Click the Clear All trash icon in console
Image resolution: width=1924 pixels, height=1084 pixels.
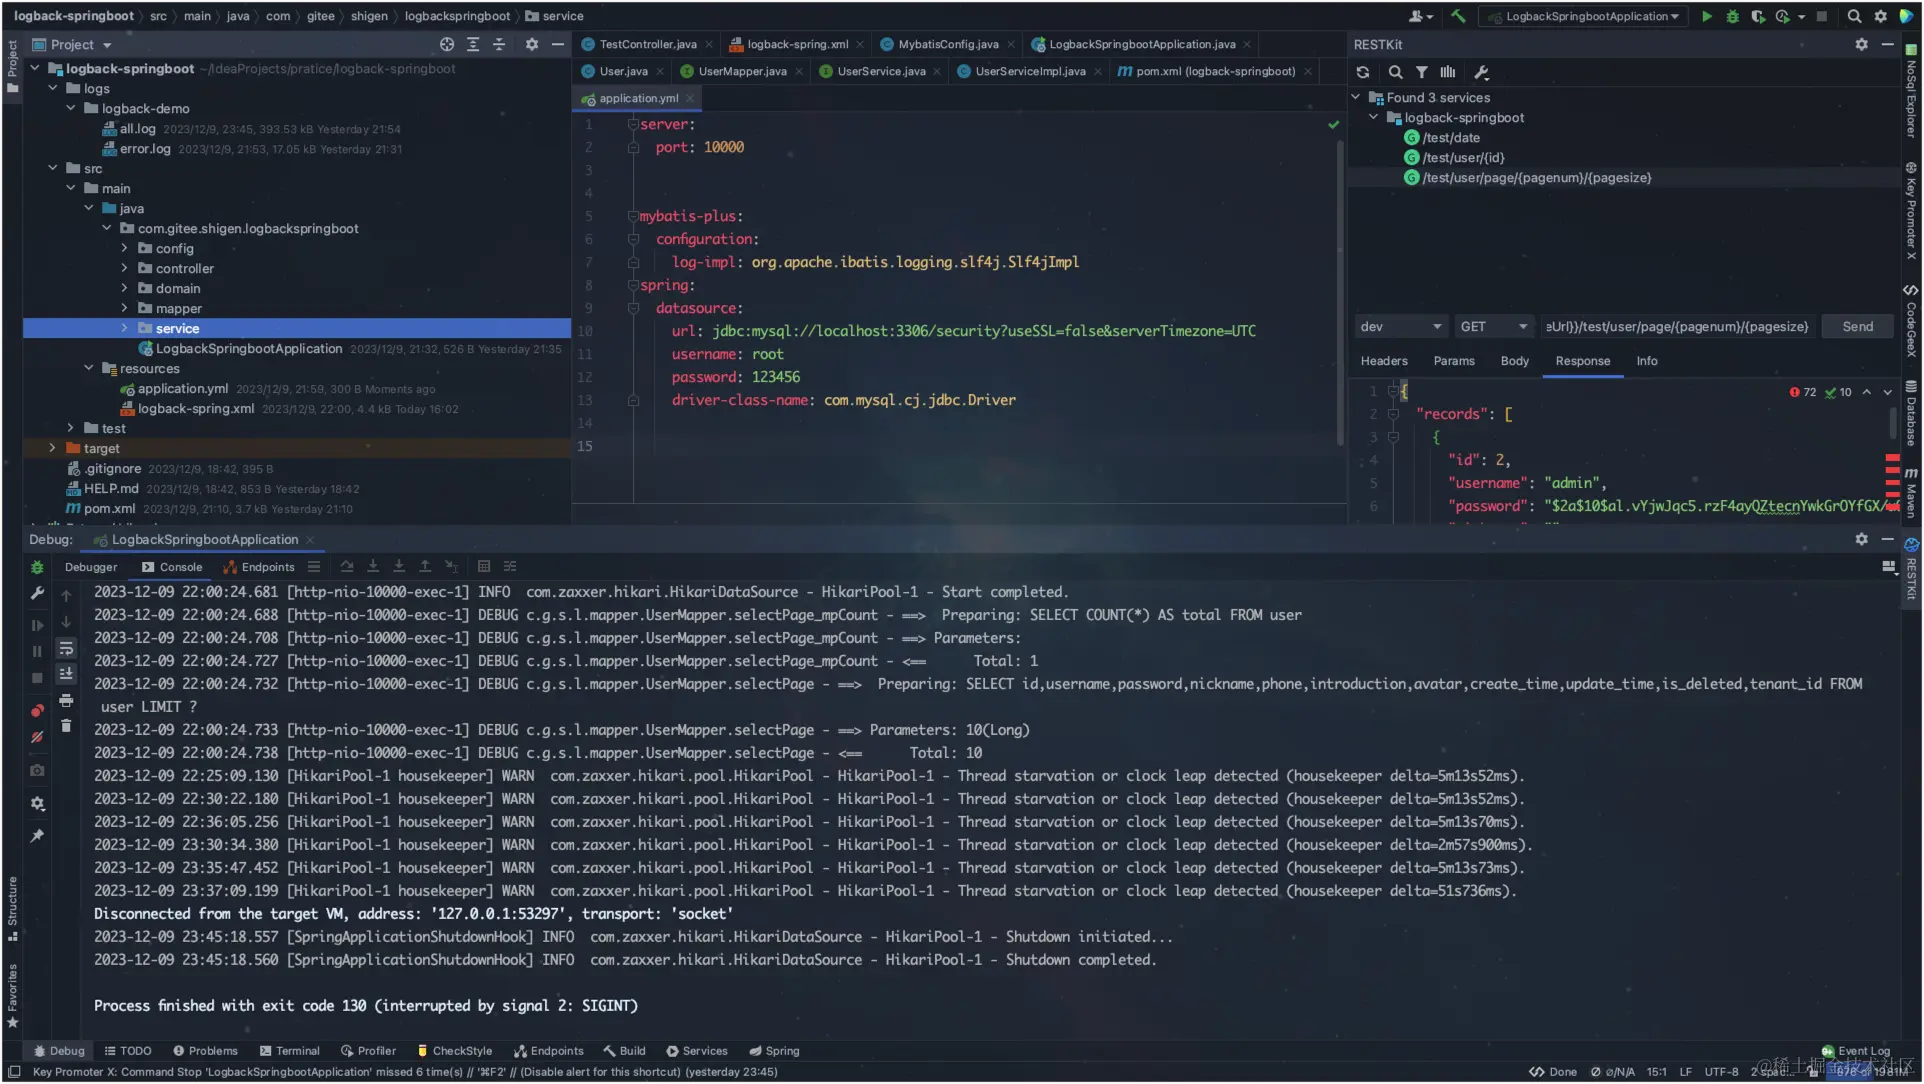(x=66, y=726)
